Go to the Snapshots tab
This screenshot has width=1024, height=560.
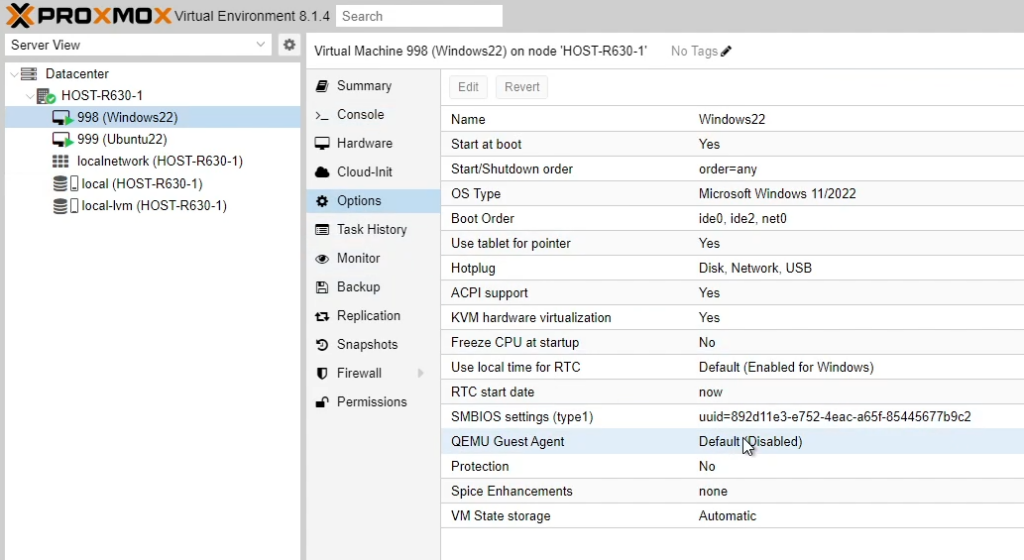point(373,345)
